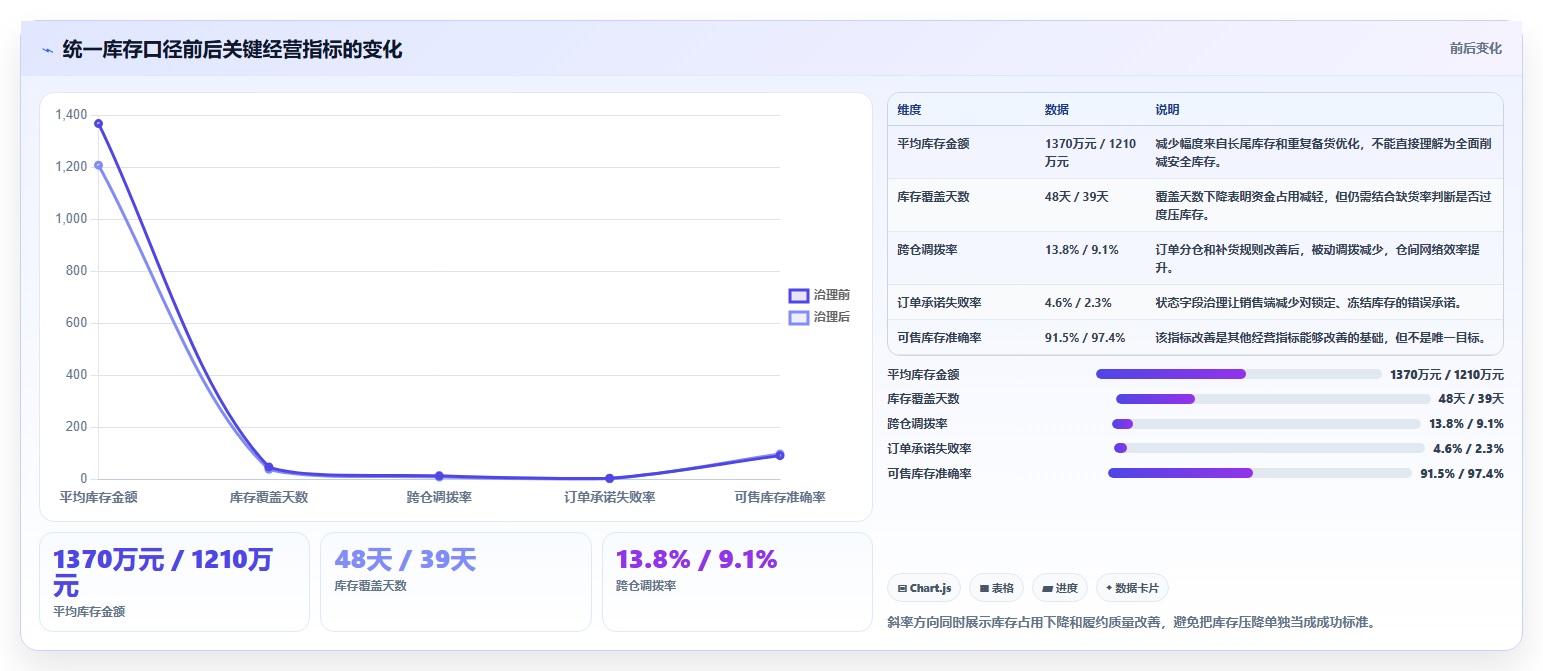
Task: Click the 平均库存金额 progress bar
Action: (1238, 374)
